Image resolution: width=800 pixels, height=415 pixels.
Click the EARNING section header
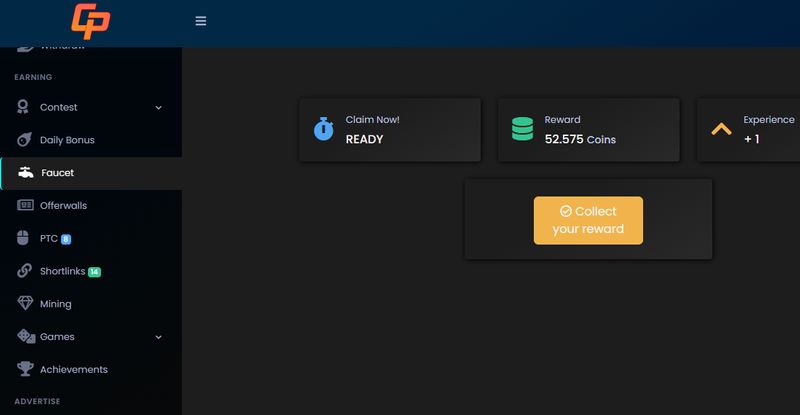[x=33, y=77]
